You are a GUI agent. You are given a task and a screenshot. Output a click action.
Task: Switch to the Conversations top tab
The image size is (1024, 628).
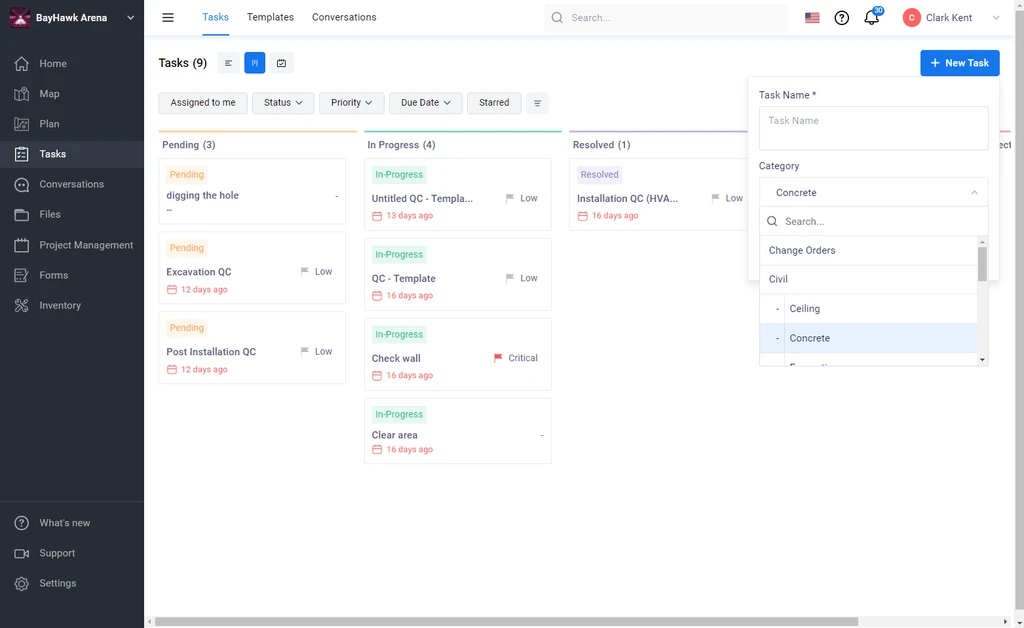click(x=344, y=18)
